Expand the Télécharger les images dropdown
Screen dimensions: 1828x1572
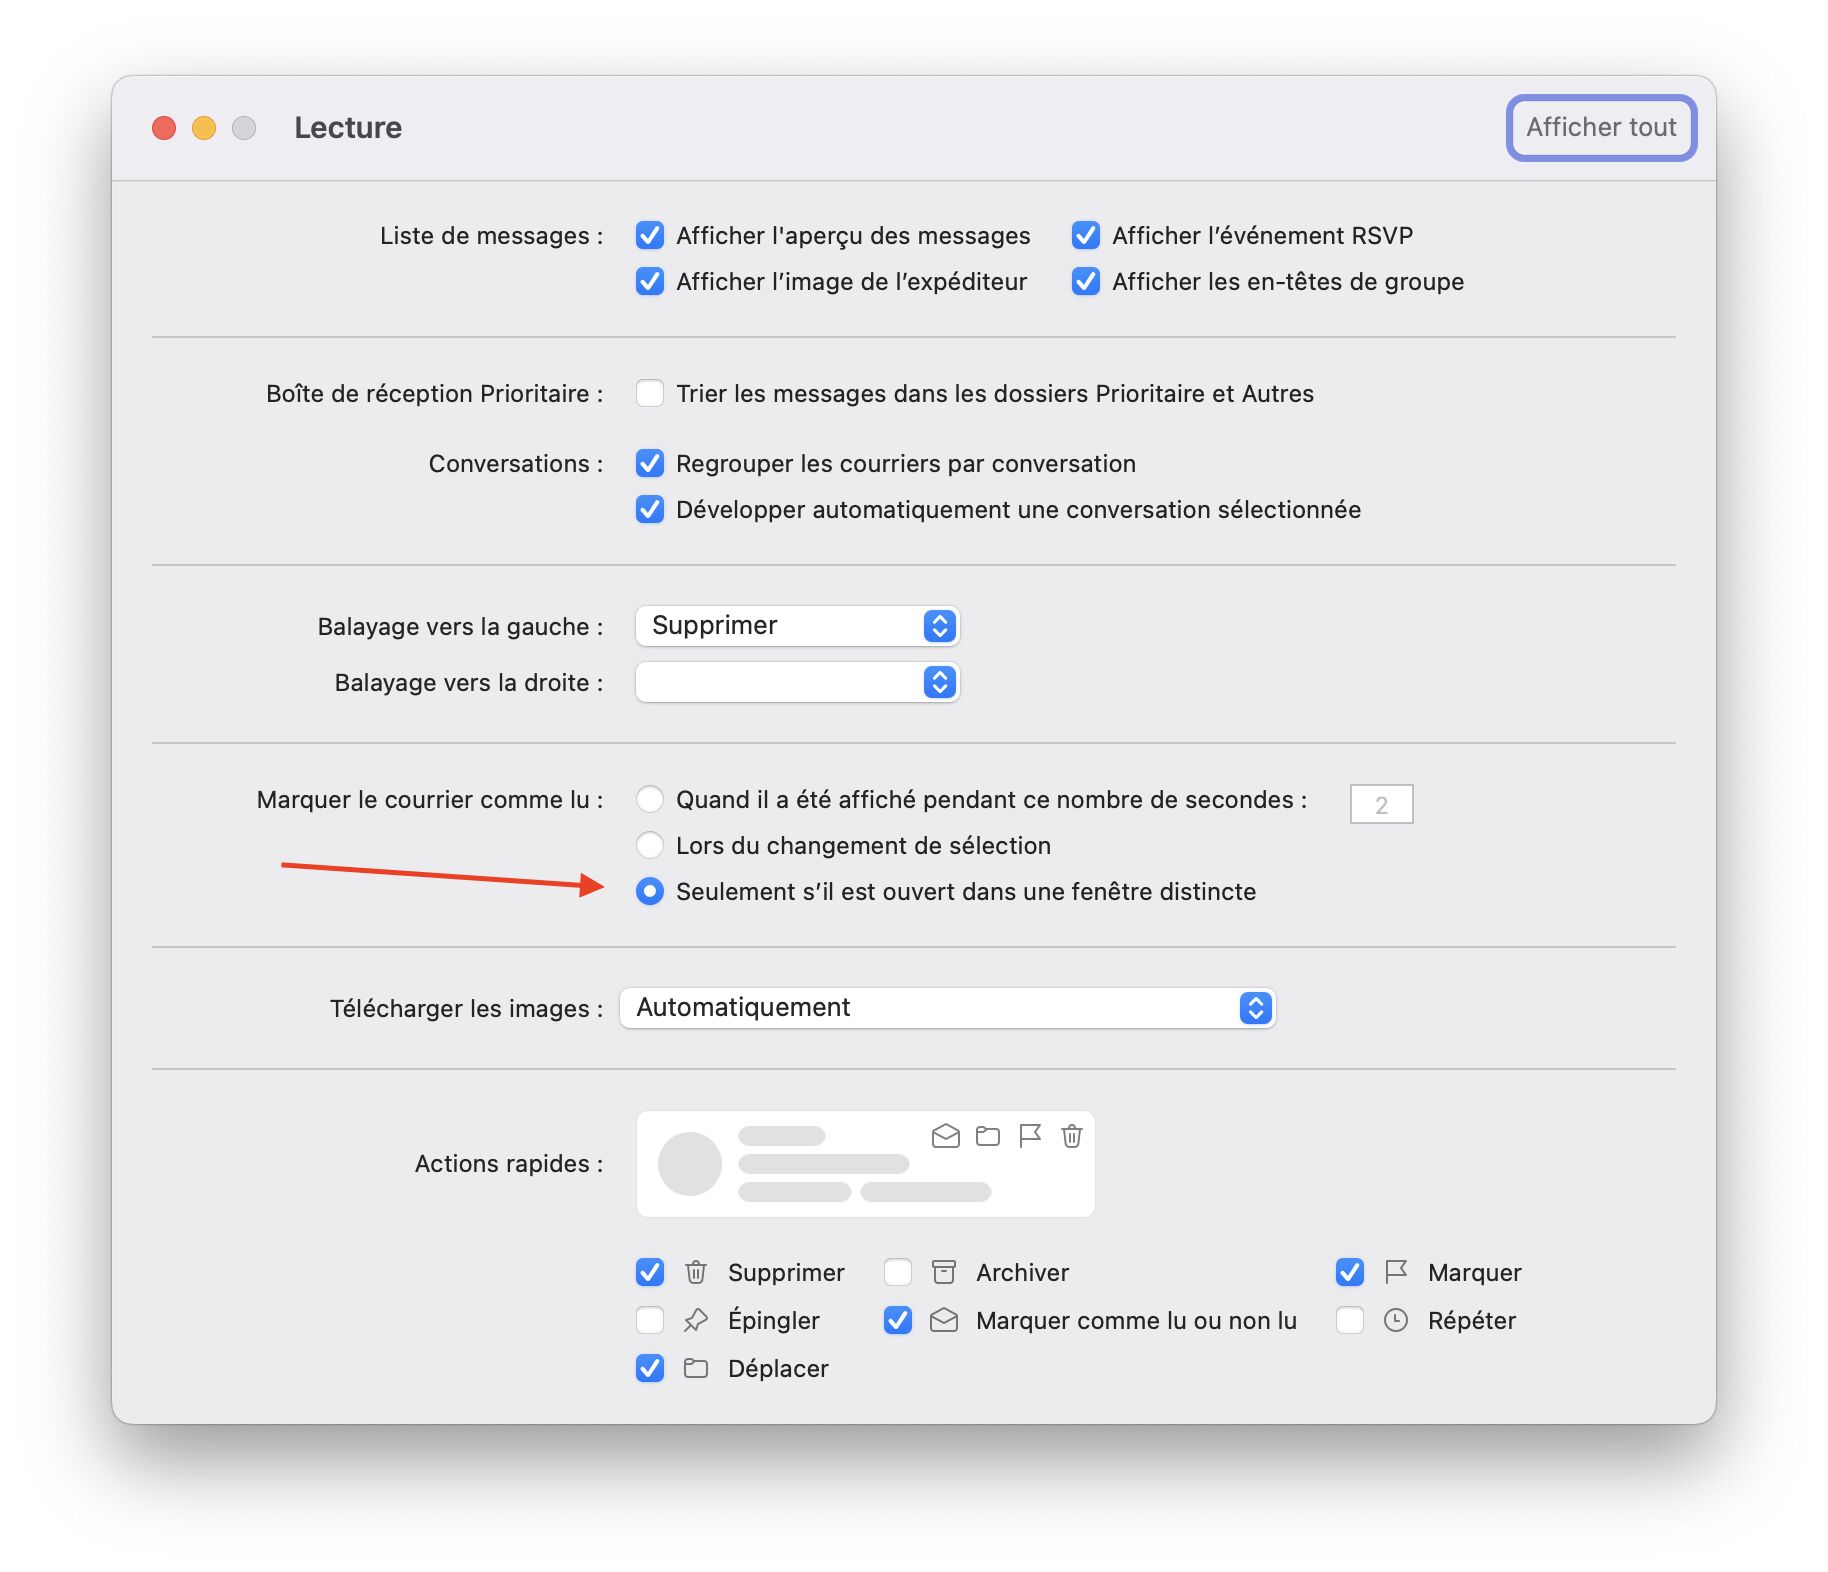(x=948, y=1008)
